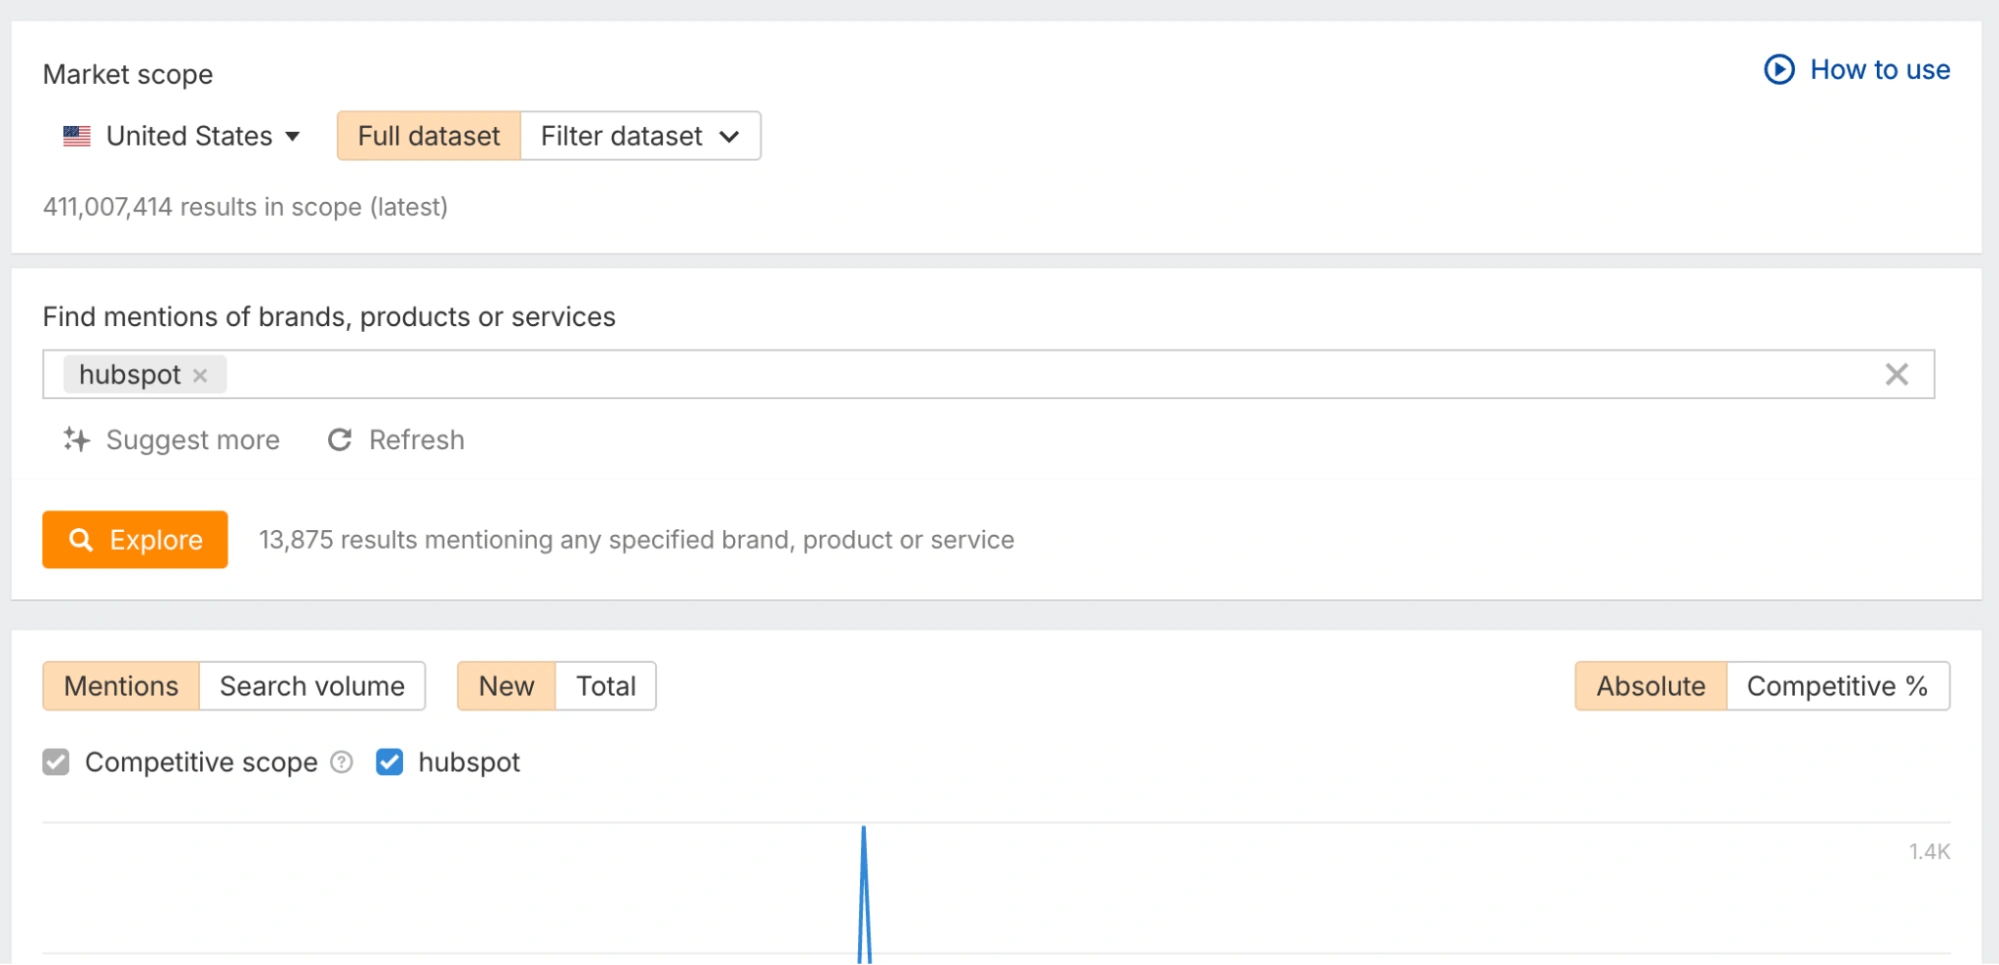Select the Total mentions toggle

coord(606,686)
